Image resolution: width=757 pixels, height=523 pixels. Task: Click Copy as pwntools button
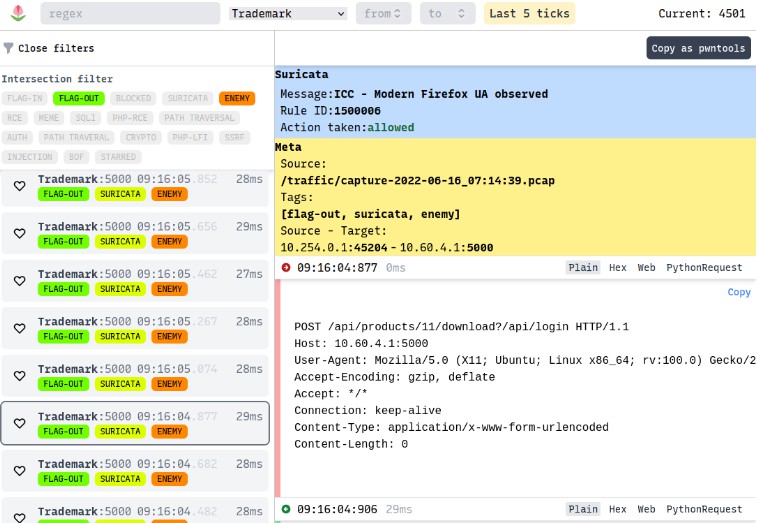point(698,48)
